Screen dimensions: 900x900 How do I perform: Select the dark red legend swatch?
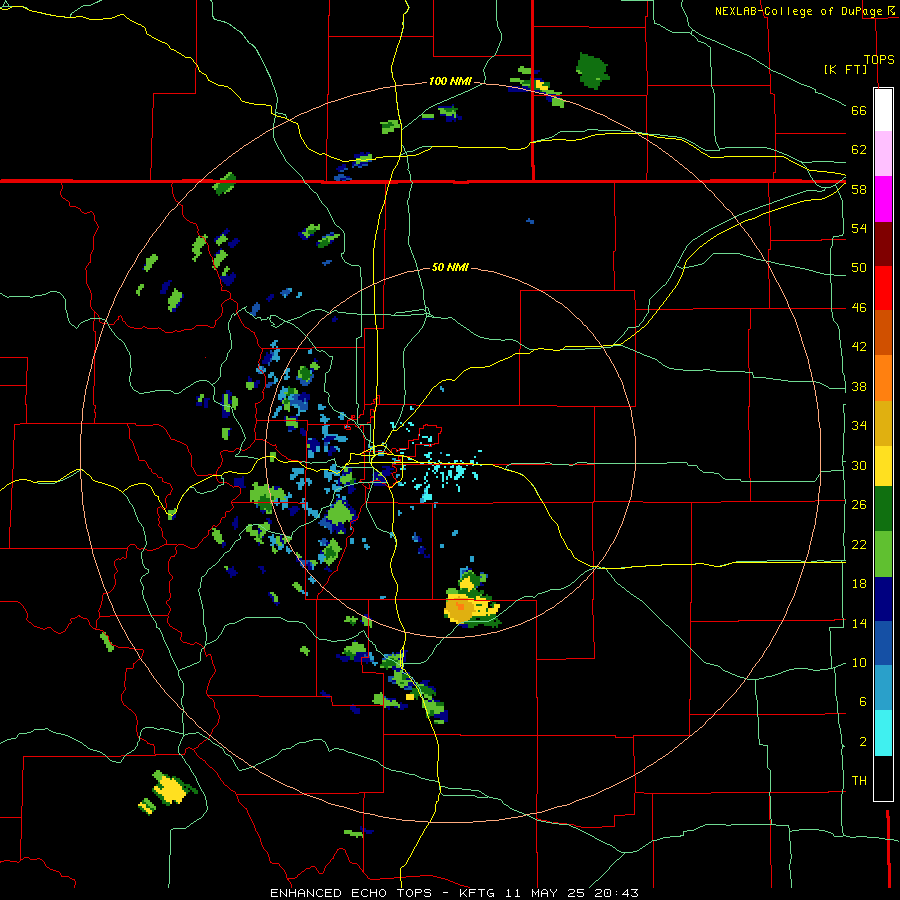click(x=883, y=244)
